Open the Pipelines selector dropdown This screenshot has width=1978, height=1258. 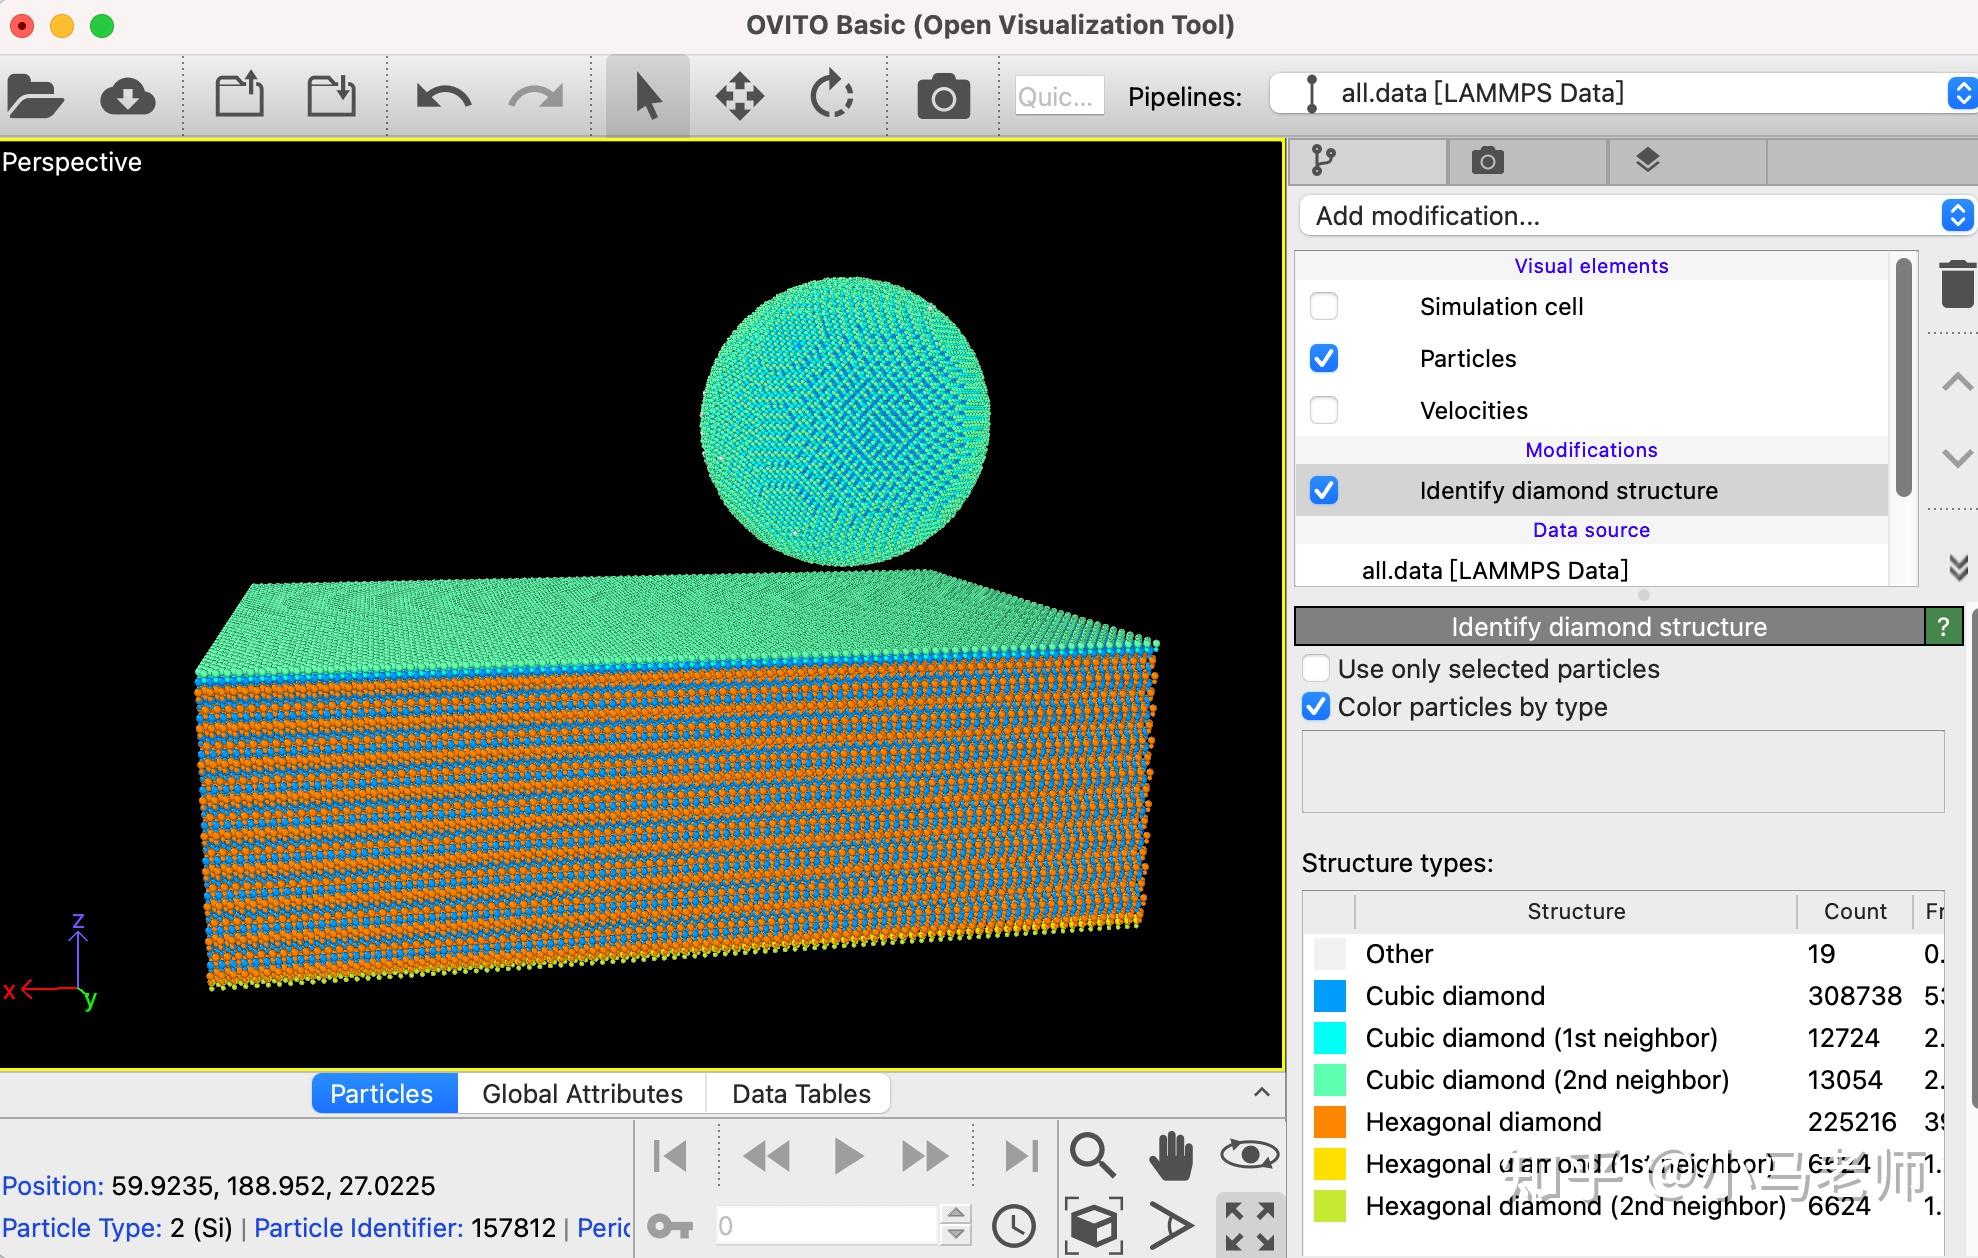coord(1622,94)
